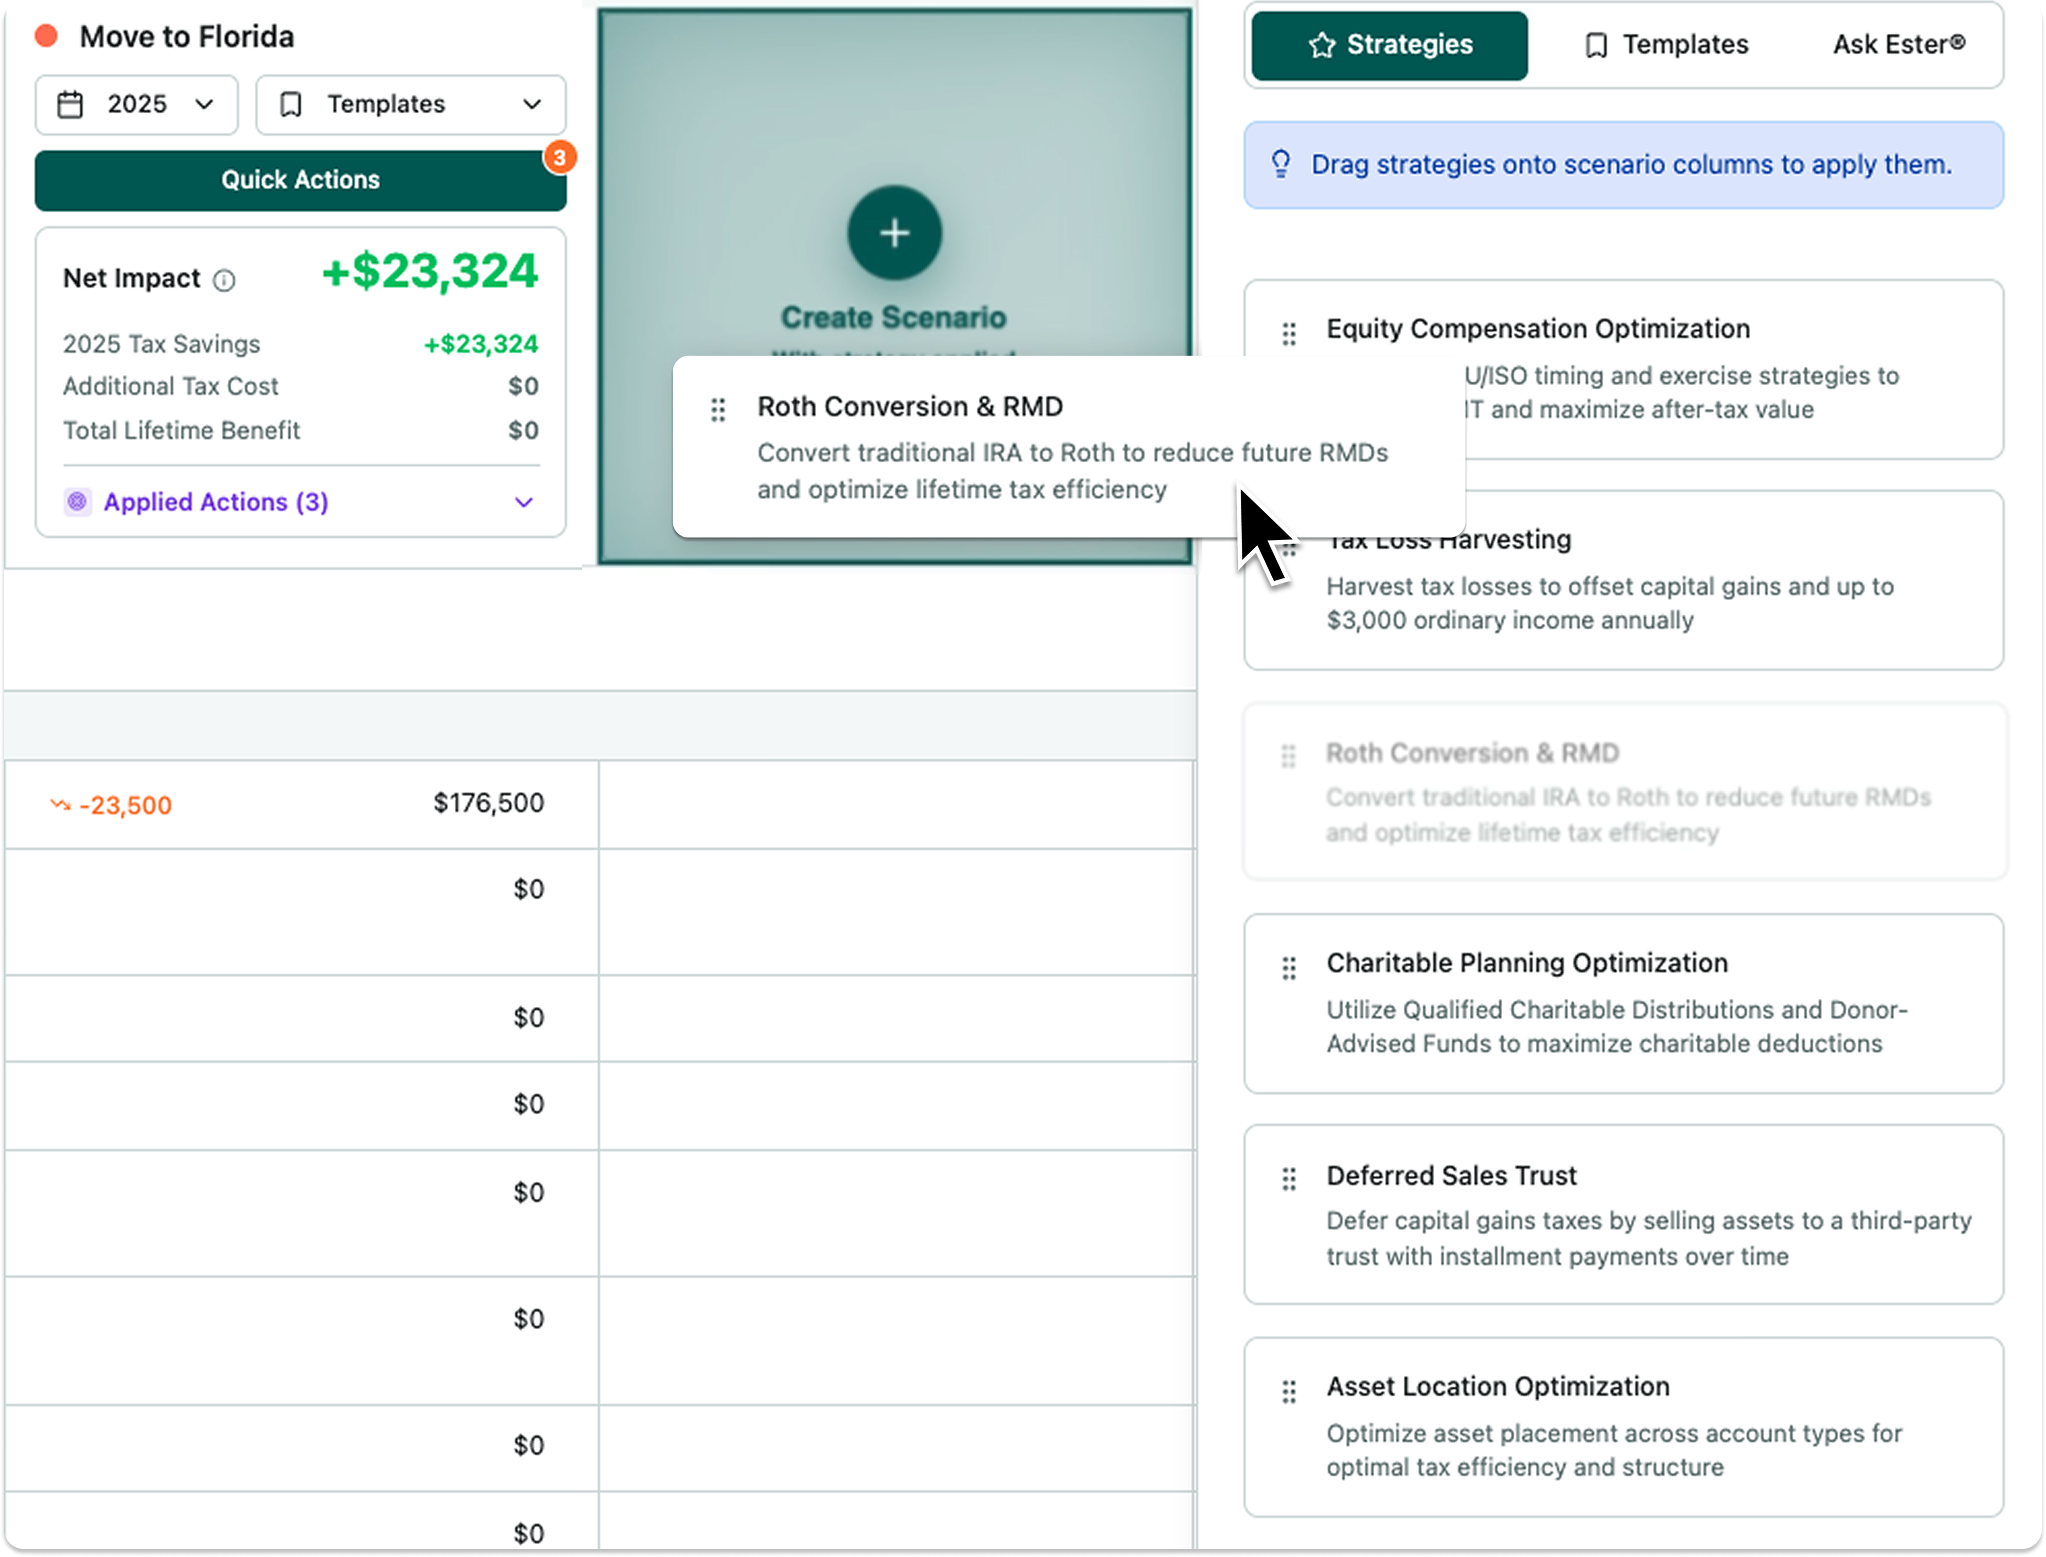Image resolution: width=2046 pixels, height=1557 pixels.
Task: Grab drag handle on Equity Compensation Optimization
Action: tap(1289, 334)
